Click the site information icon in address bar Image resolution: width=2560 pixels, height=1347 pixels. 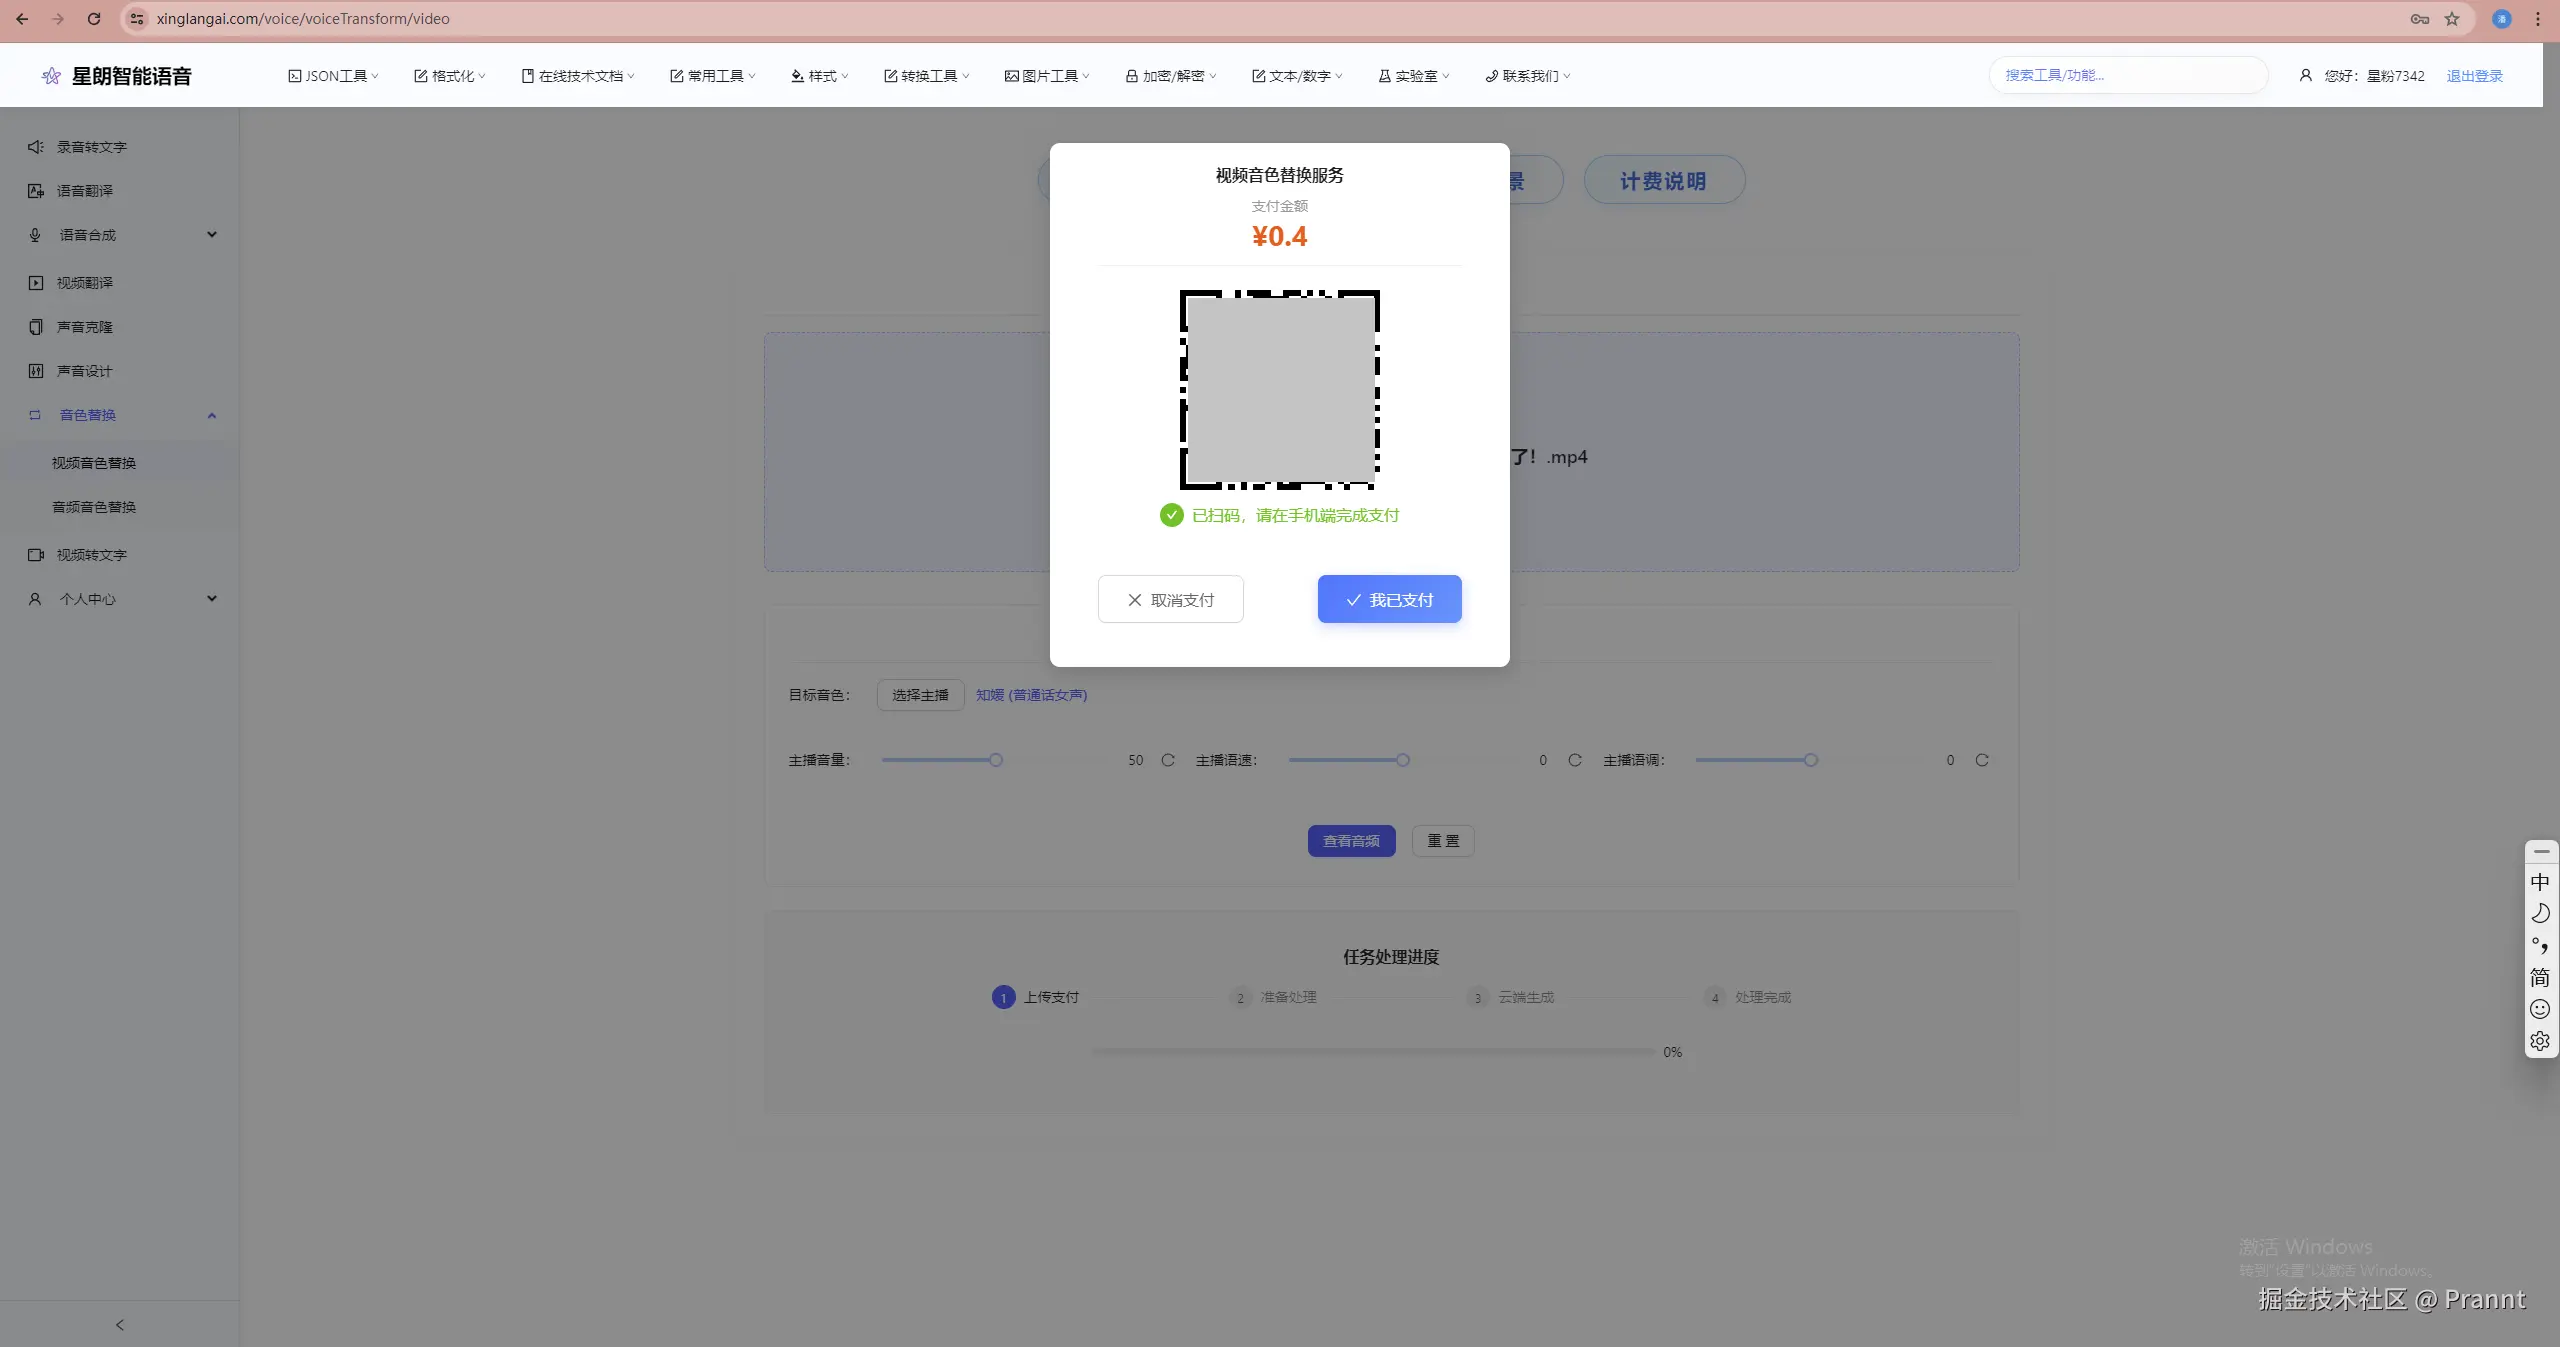pyautogui.click(x=138, y=19)
